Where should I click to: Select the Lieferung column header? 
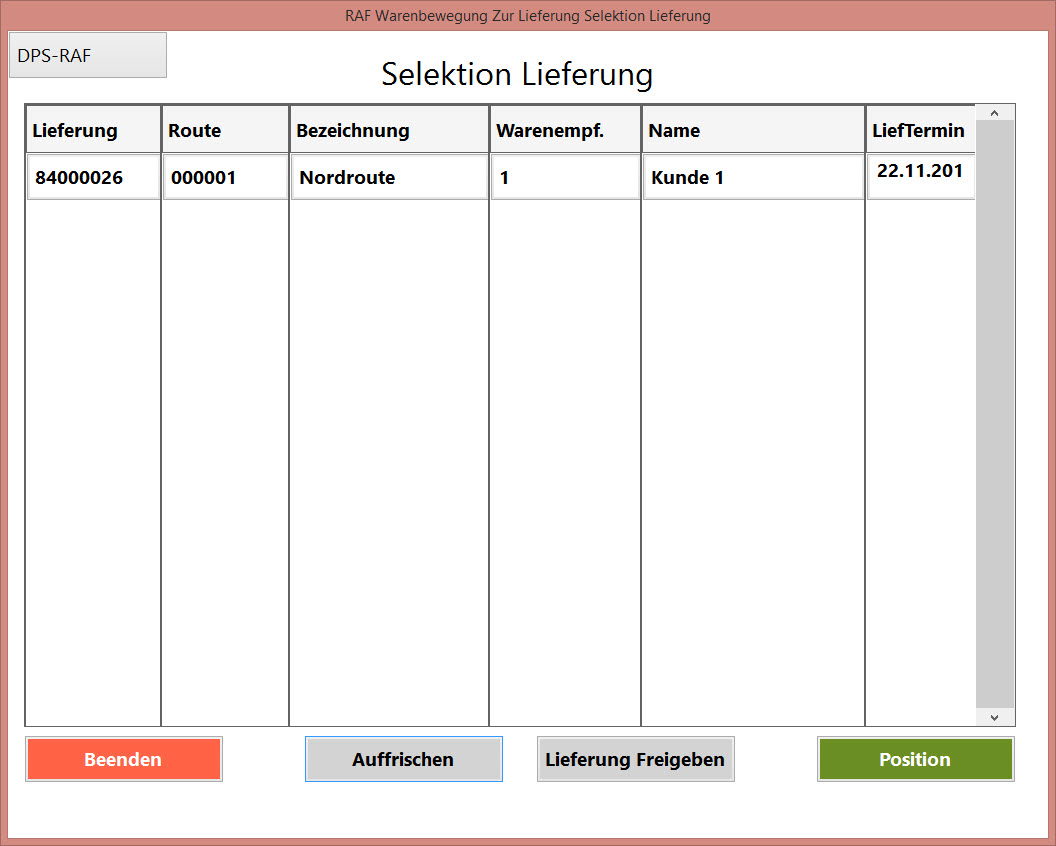pyautogui.click(x=93, y=131)
